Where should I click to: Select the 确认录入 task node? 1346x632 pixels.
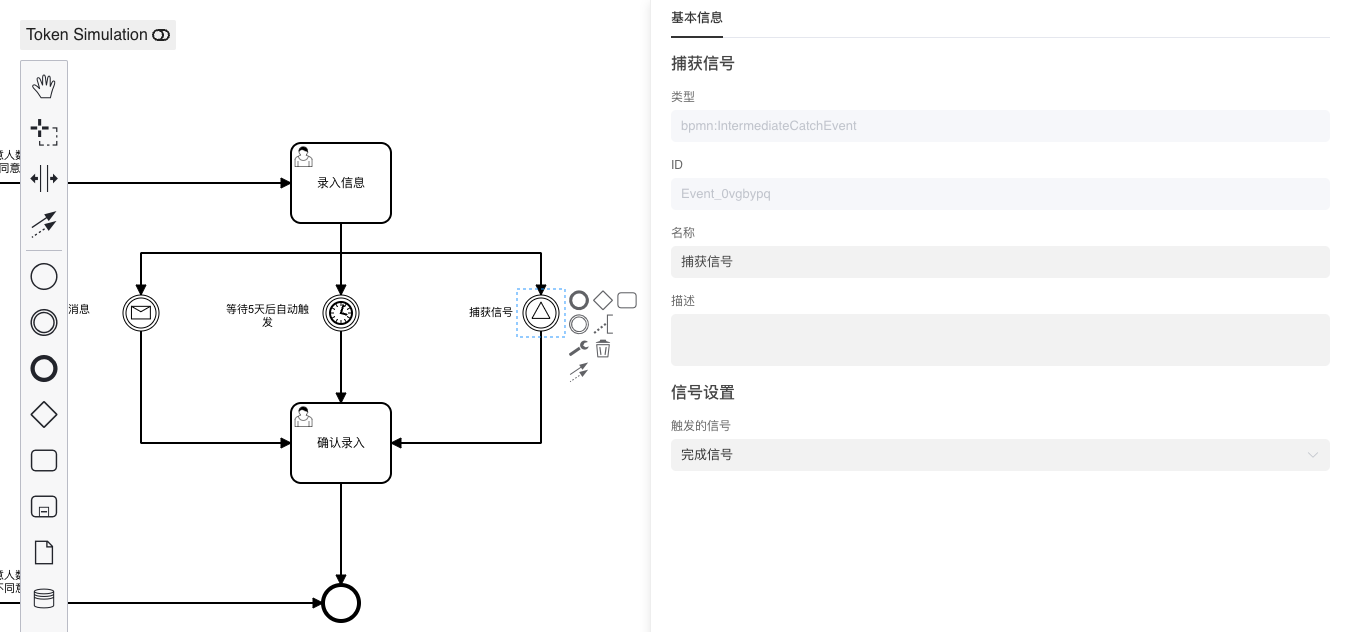(340, 442)
